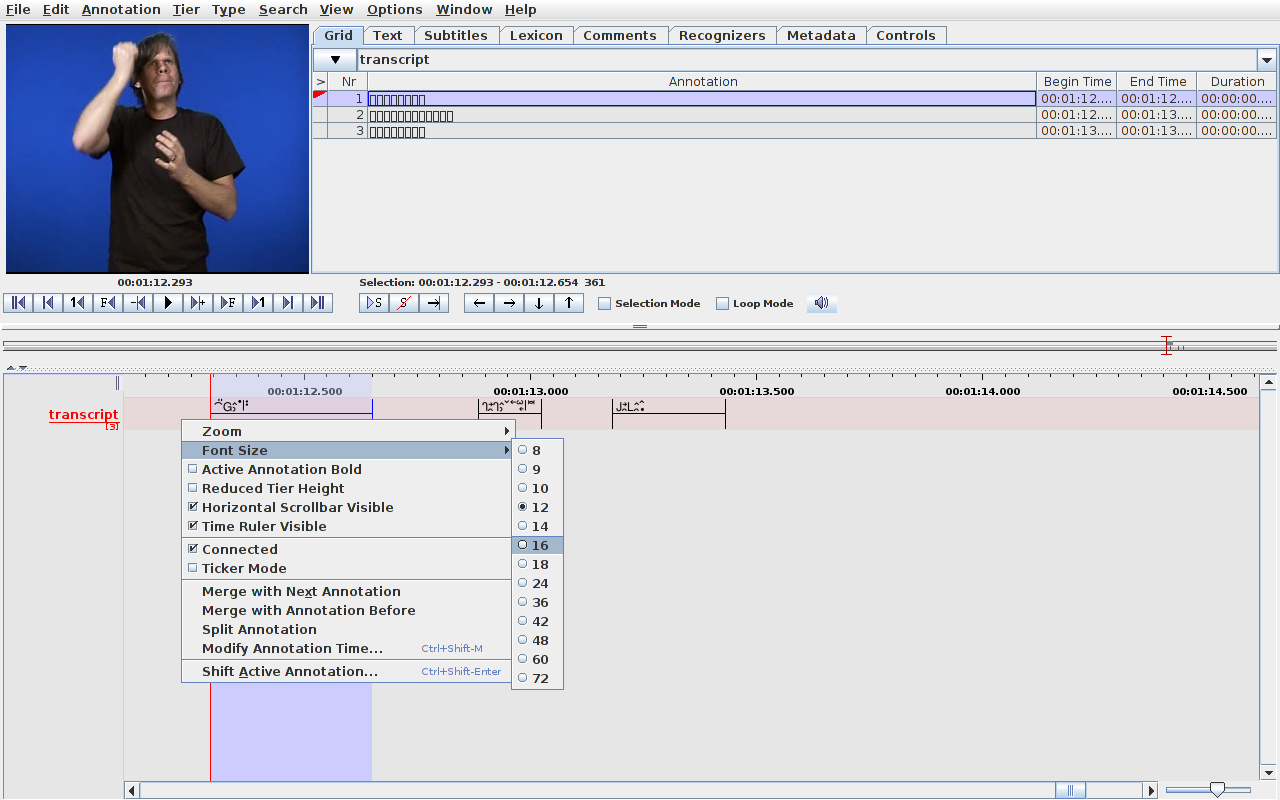Switch to the Recognizers tab

point(722,35)
